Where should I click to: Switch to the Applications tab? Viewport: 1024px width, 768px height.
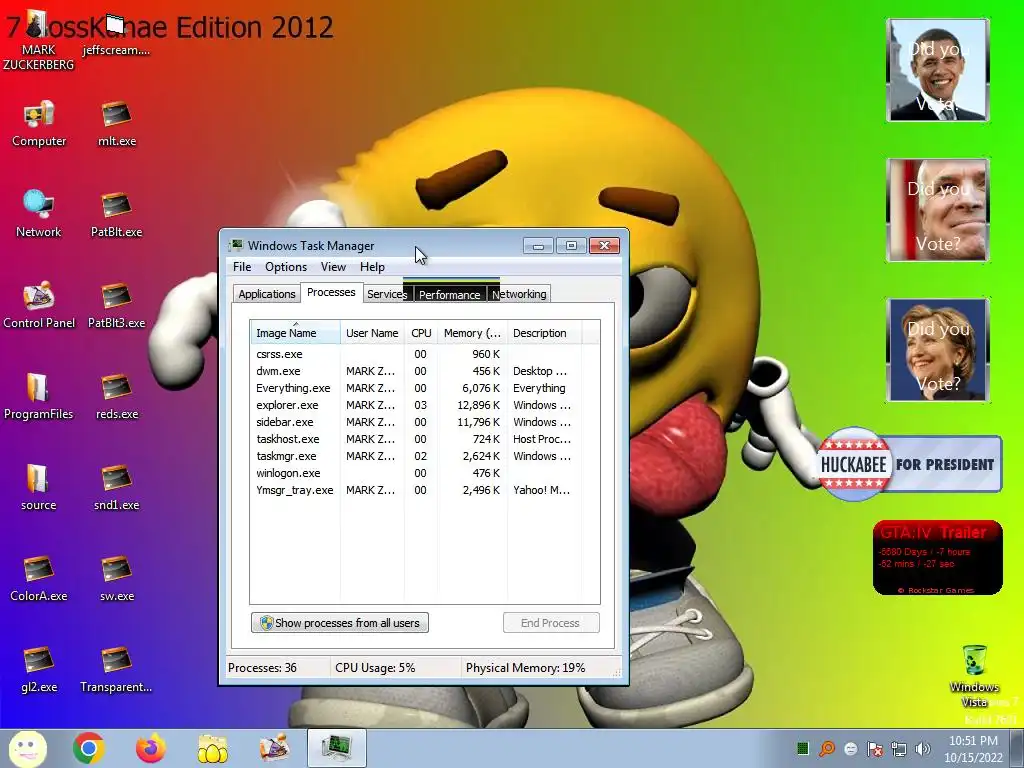point(266,294)
